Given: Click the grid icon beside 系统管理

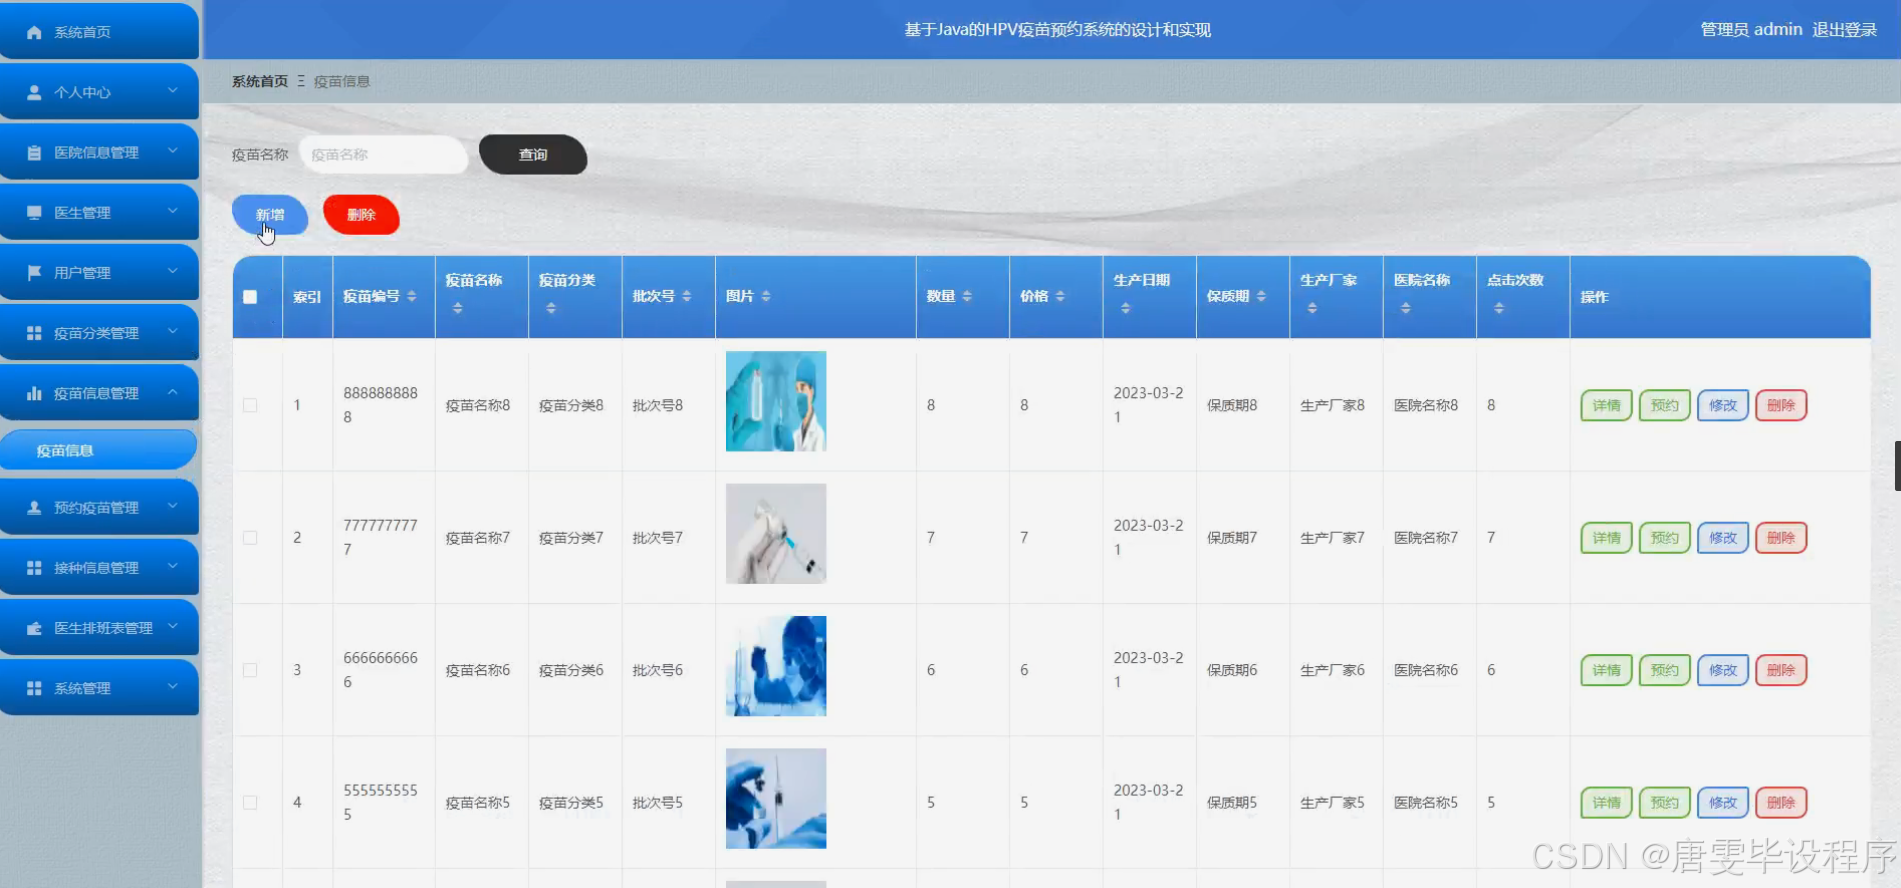Looking at the screenshot, I should click(34, 688).
